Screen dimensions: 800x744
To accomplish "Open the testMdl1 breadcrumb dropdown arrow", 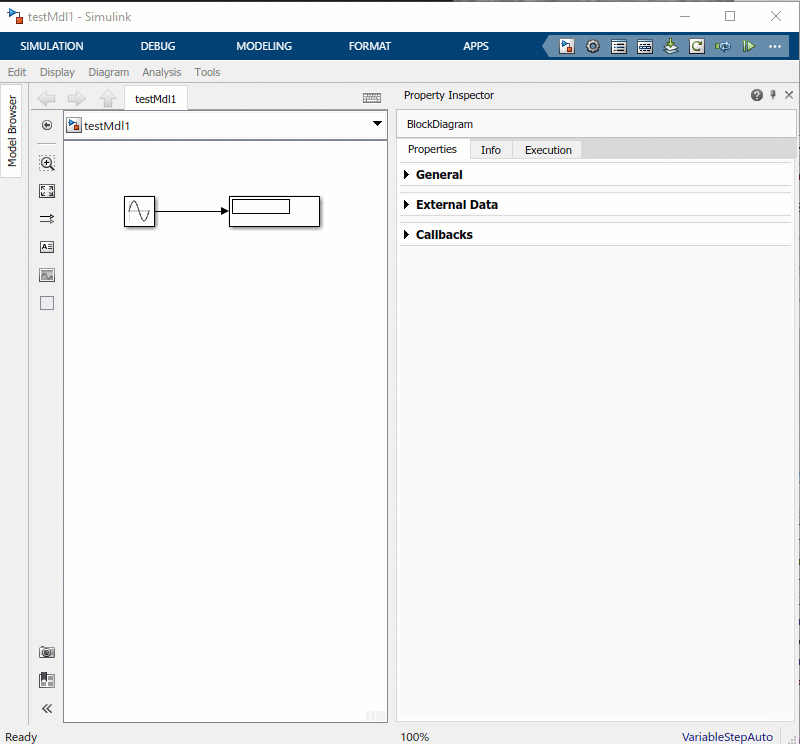I will point(377,124).
